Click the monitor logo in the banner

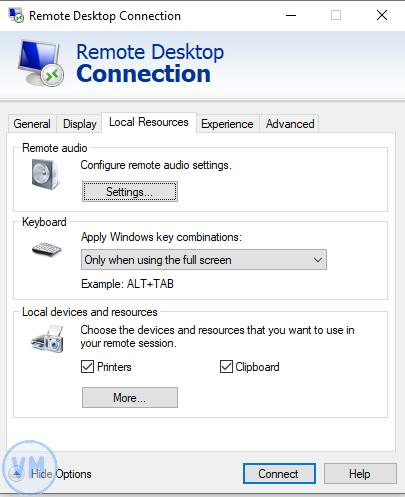[x=40, y=63]
